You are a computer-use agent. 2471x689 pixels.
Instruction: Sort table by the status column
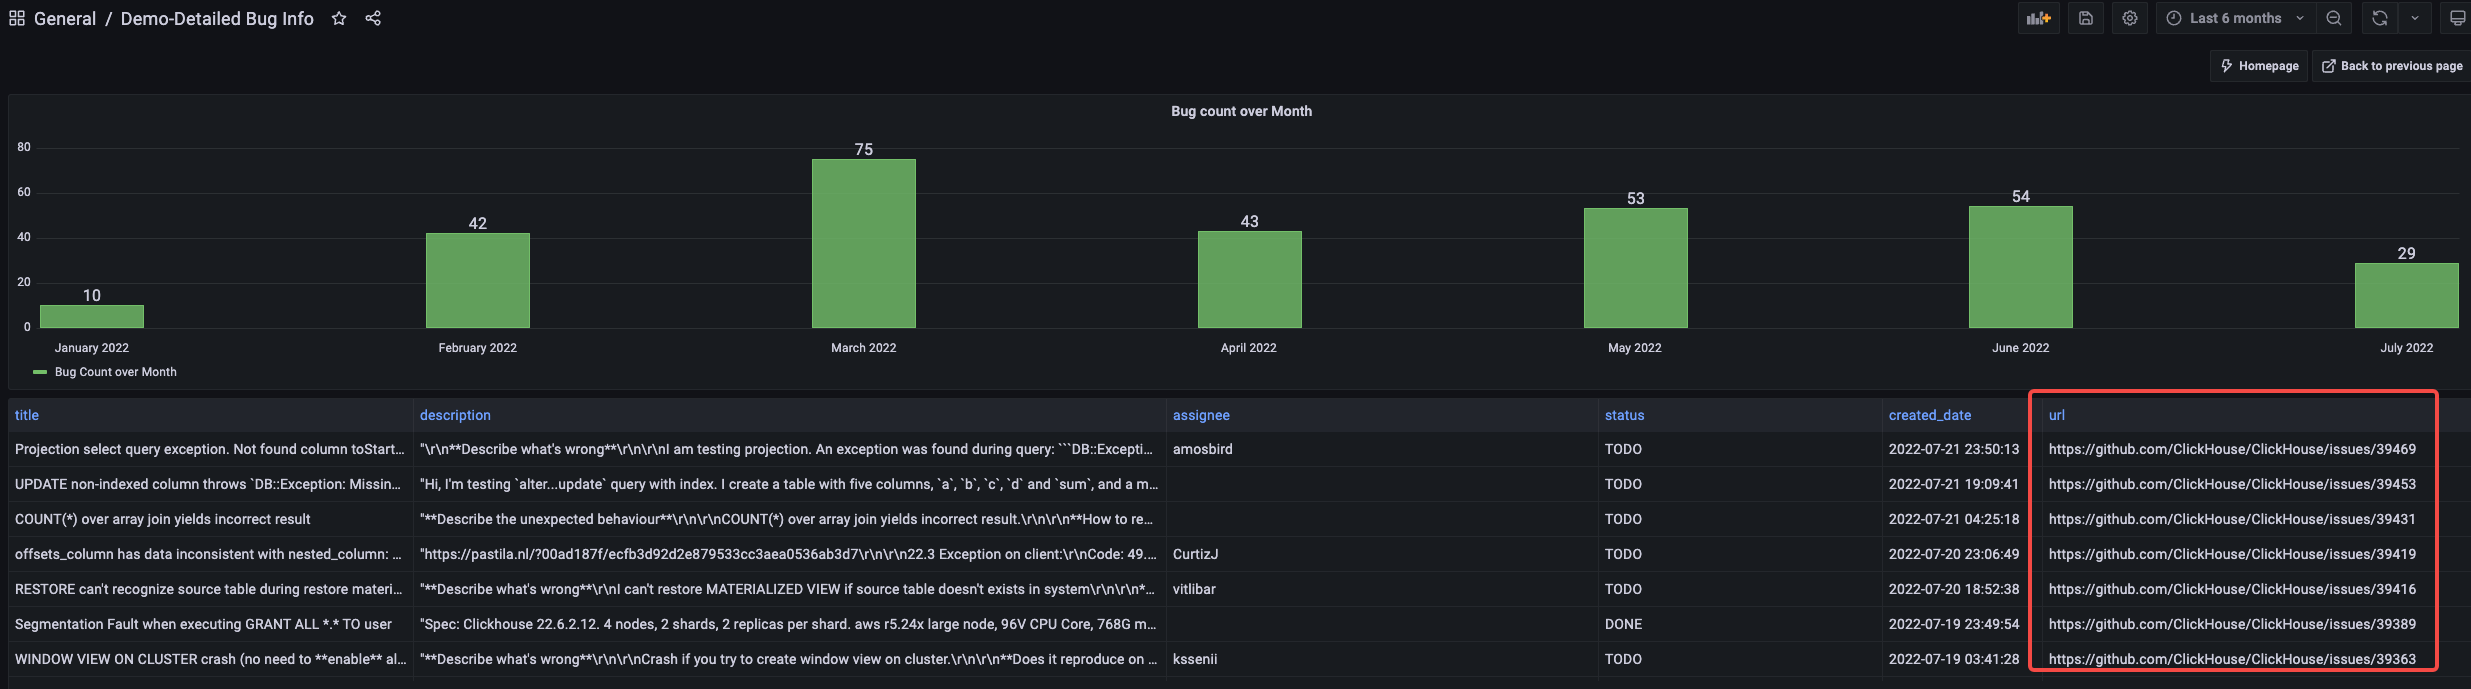click(1624, 415)
